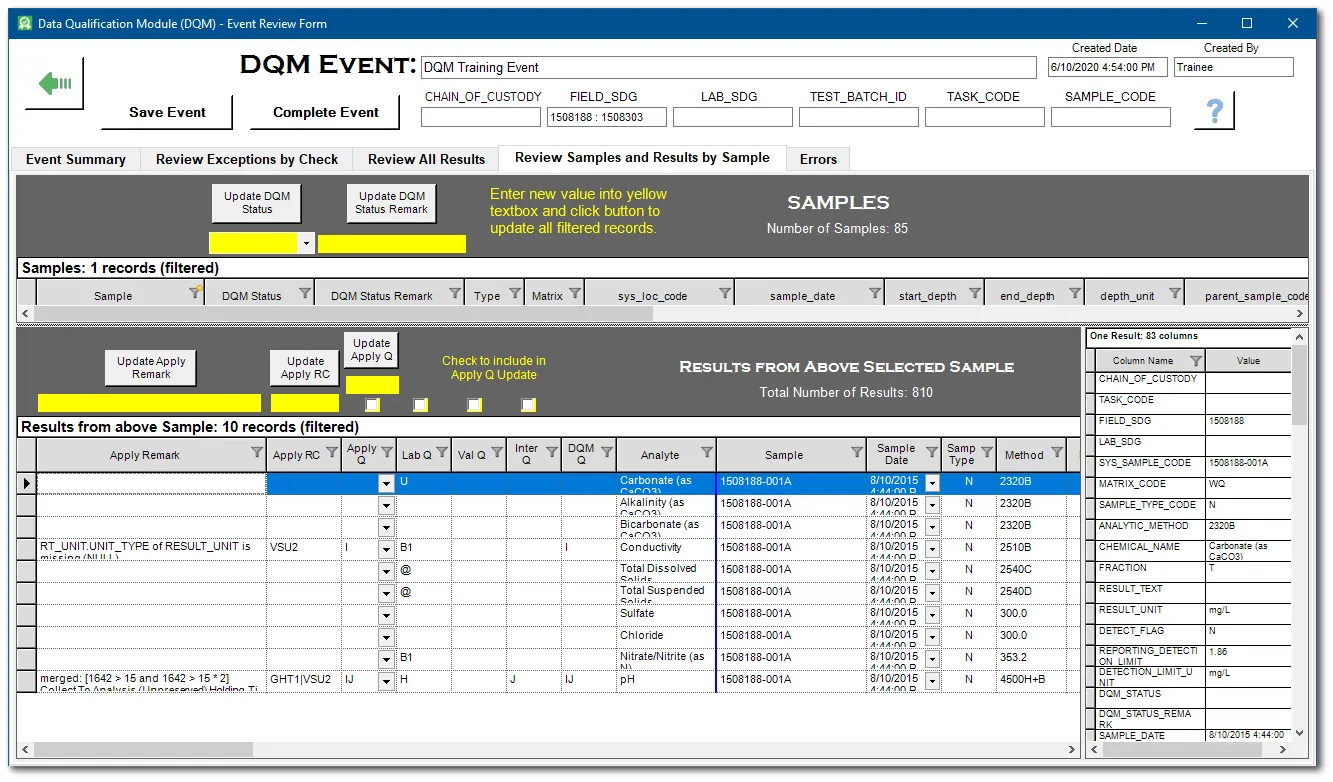Viewport: 1333px width, 782px height.
Task: Click the DQM Event name input field
Action: 729,68
